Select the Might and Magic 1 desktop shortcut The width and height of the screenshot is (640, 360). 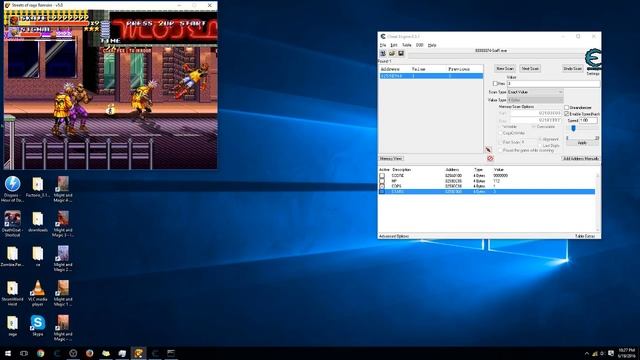click(x=63, y=293)
